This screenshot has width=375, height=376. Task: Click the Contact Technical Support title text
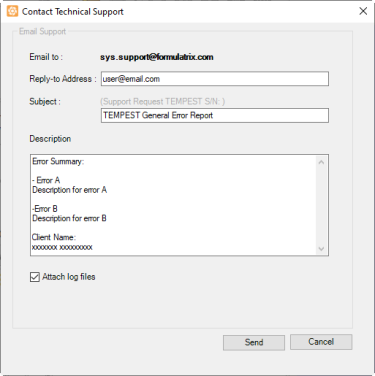click(x=73, y=12)
